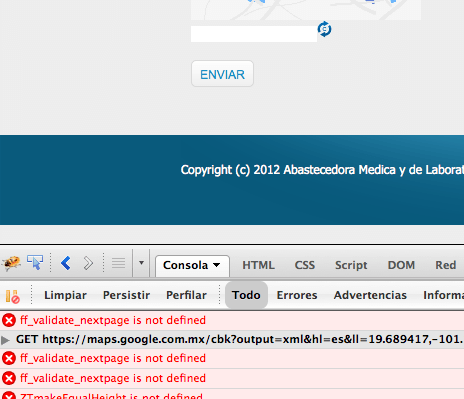Viewport: 464px width, 399px height.
Task: Click the first ff_validate_nextpage error icon
Action: point(9,321)
